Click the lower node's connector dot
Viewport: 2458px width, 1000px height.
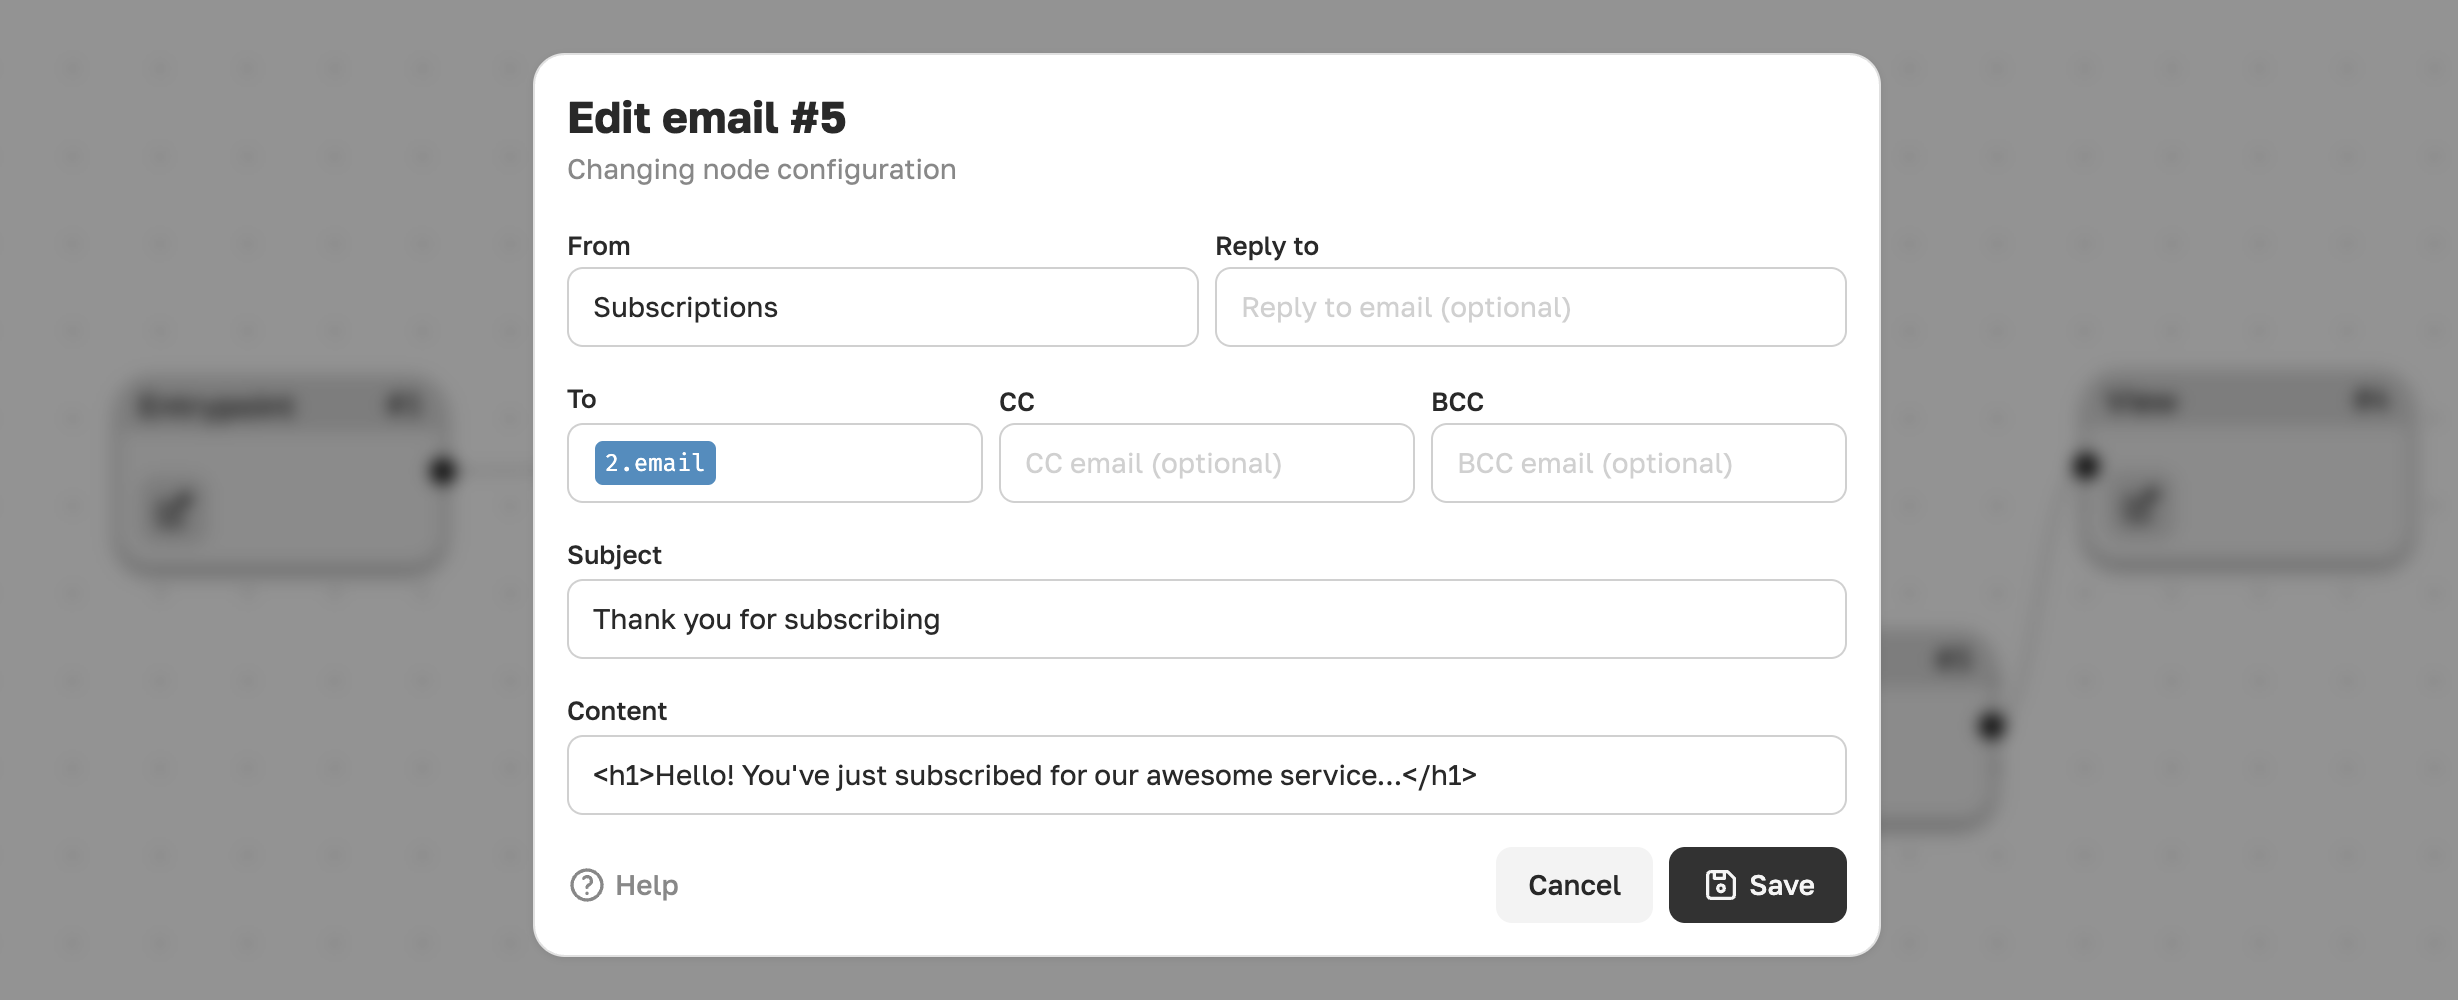1991,725
